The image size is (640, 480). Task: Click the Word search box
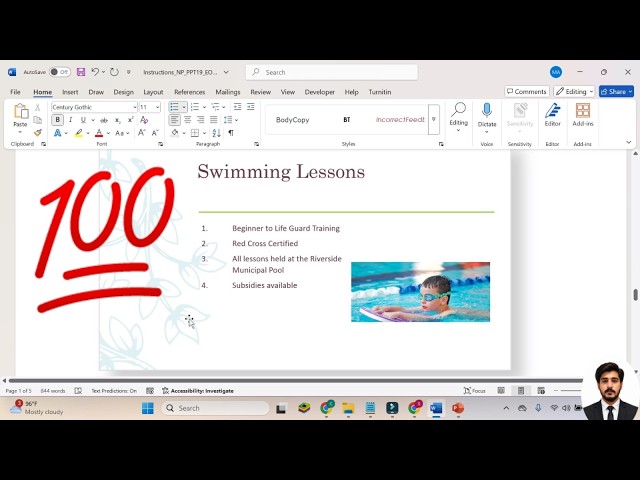pyautogui.click(x=331, y=72)
